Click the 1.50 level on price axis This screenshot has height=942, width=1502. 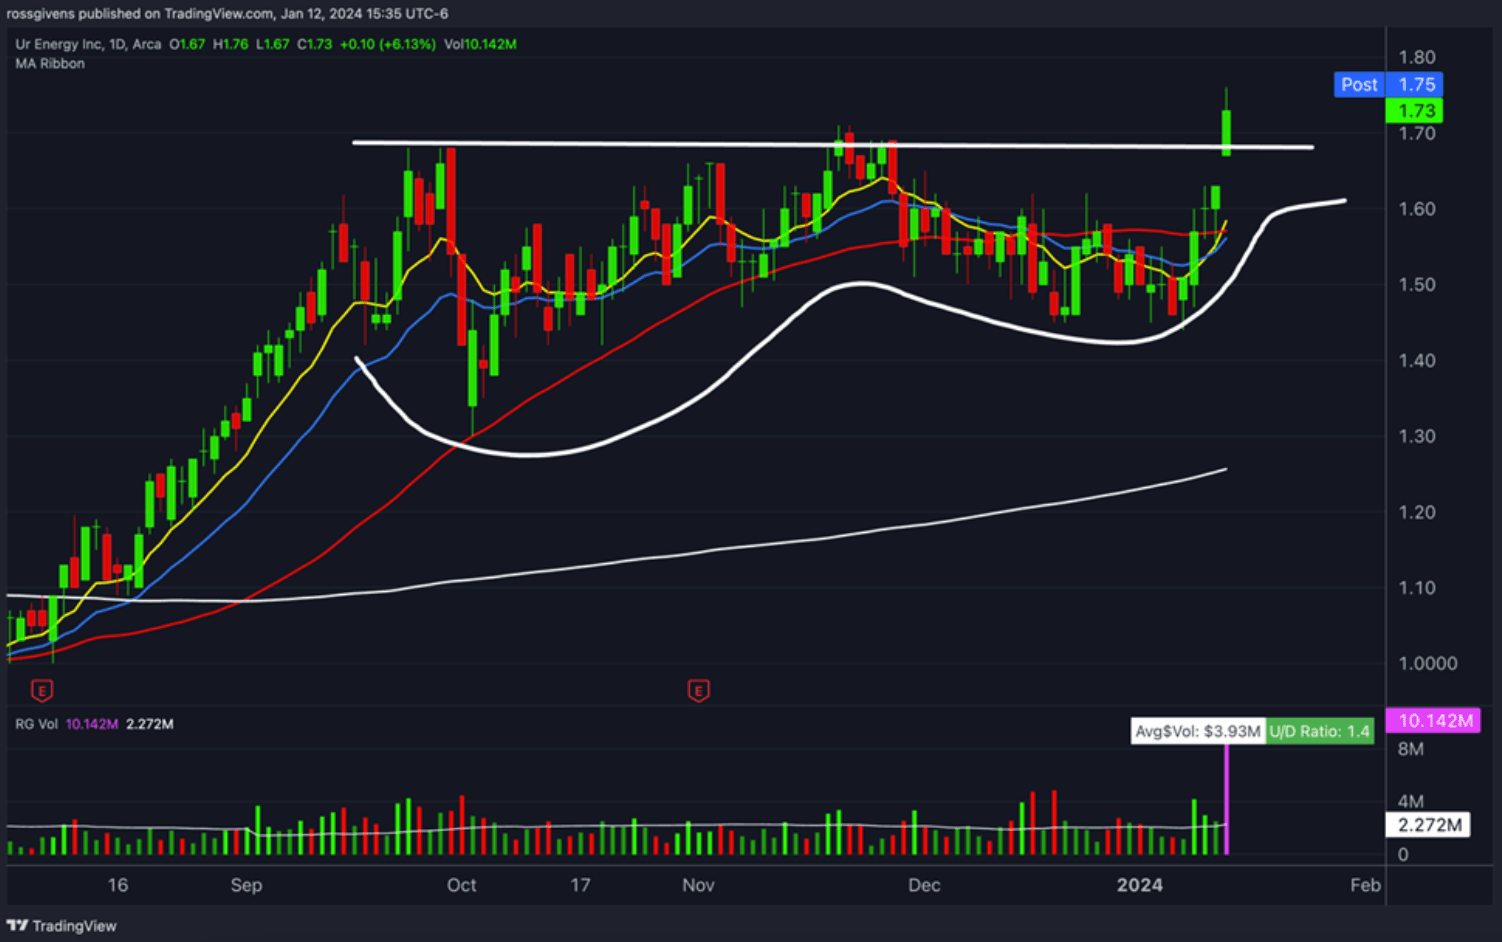point(1416,285)
